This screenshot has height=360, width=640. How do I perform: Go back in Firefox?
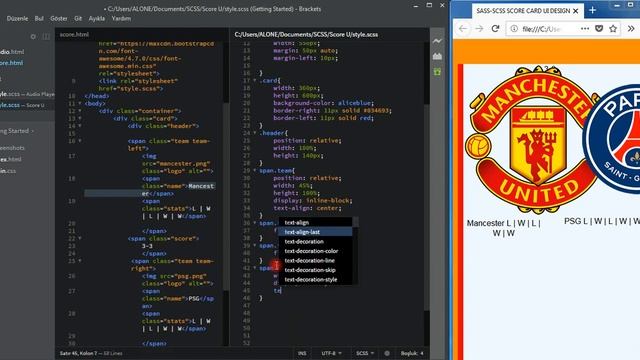(462, 29)
